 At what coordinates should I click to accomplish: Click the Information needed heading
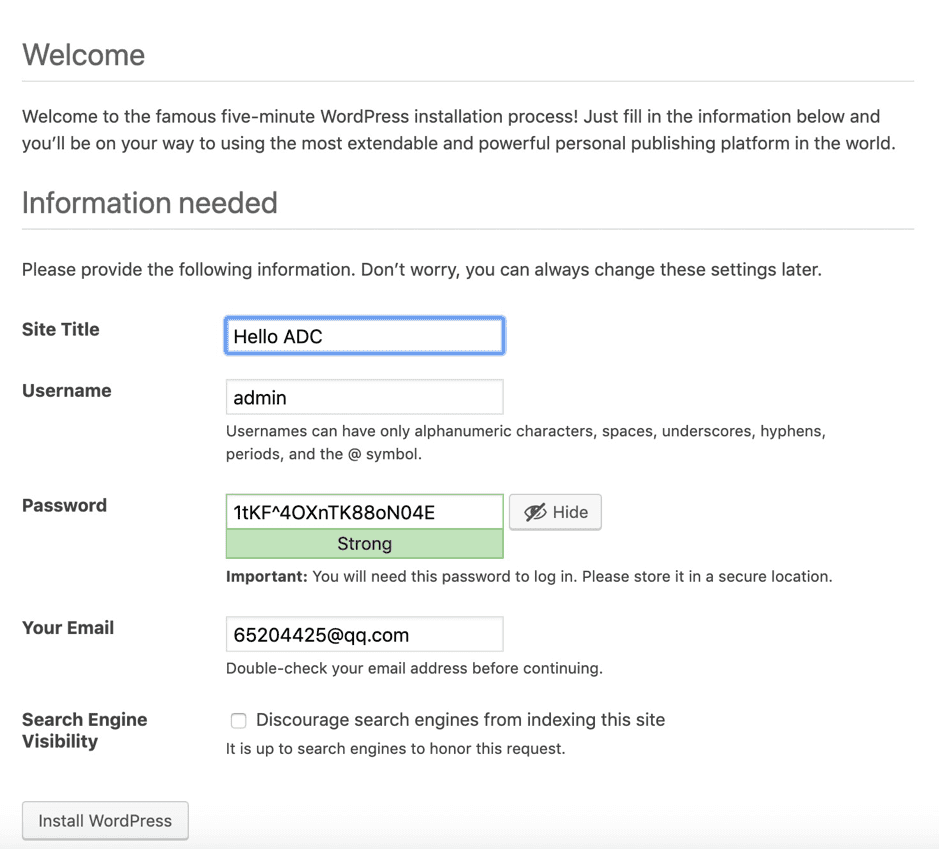(x=150, y=203)
